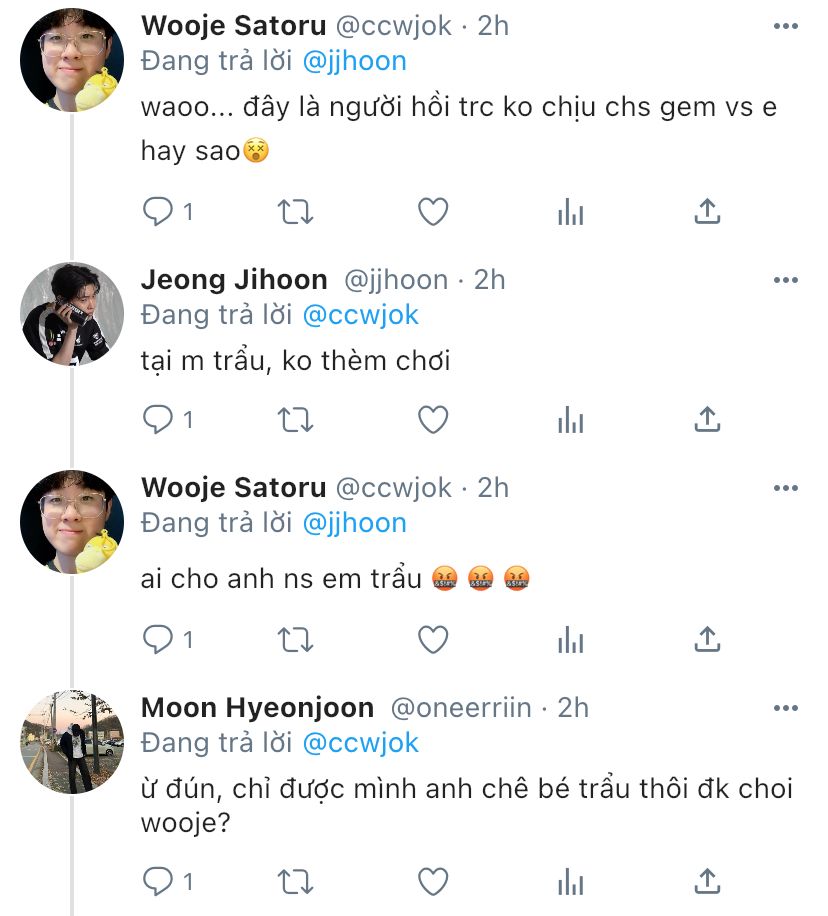Image resolution: width=828 pixels, height=916 pixels.
Task: Click Moon Hyeonjoon's avatar photo
Action: pyautogui.click(x=72, y=742)
